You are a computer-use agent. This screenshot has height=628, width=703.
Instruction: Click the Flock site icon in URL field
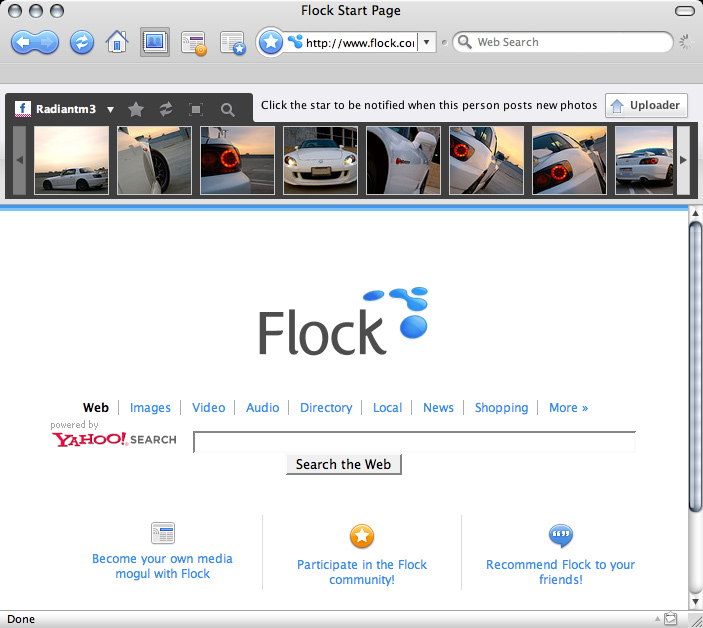(x=295, y=42)
